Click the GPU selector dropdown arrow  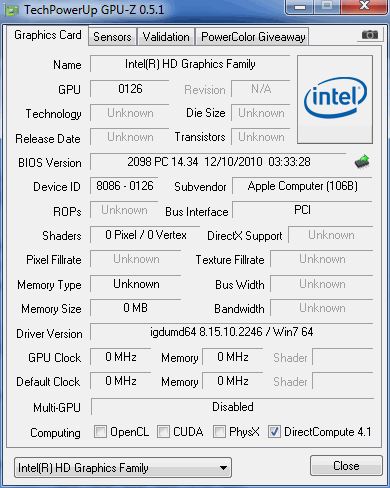(x=224, y=468)
